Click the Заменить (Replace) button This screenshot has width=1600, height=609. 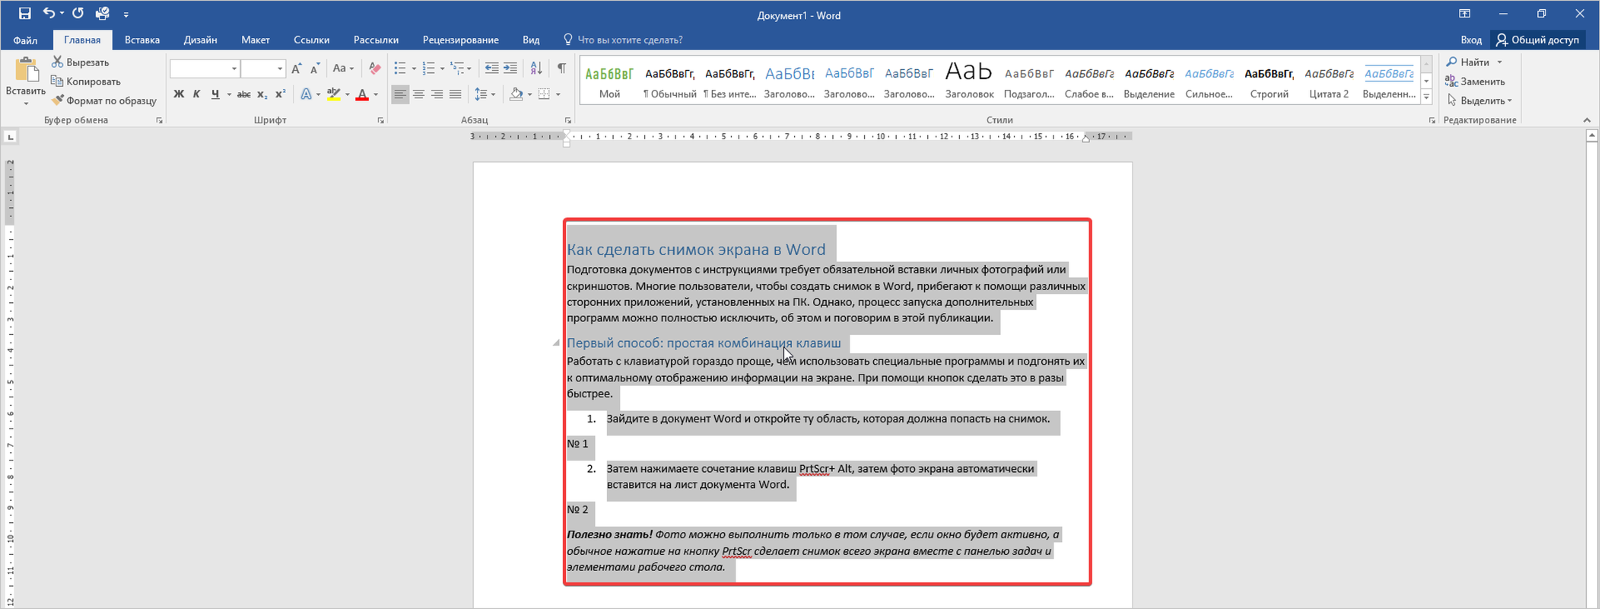(x=1475, y=82)
